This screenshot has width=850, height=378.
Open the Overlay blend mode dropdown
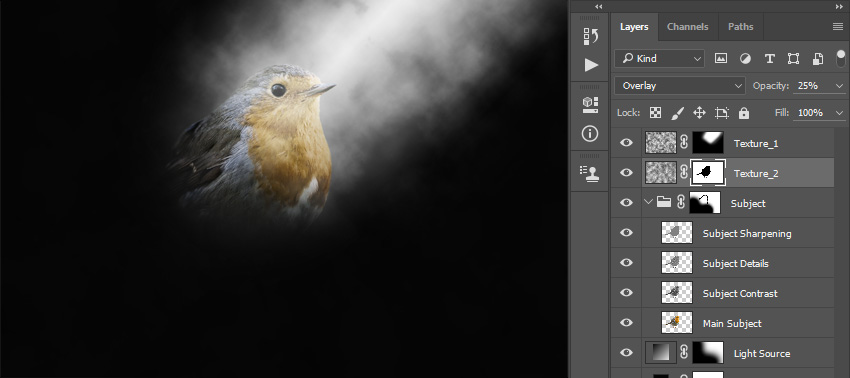680,86
